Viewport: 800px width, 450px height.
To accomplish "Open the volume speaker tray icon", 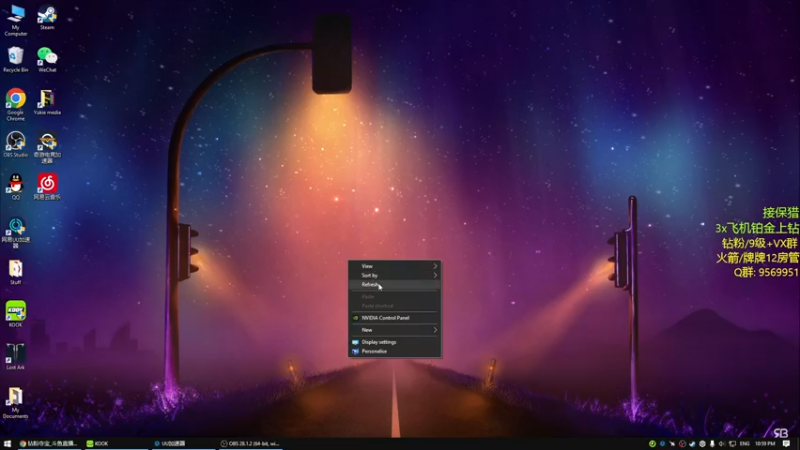I will click(722, 444).
